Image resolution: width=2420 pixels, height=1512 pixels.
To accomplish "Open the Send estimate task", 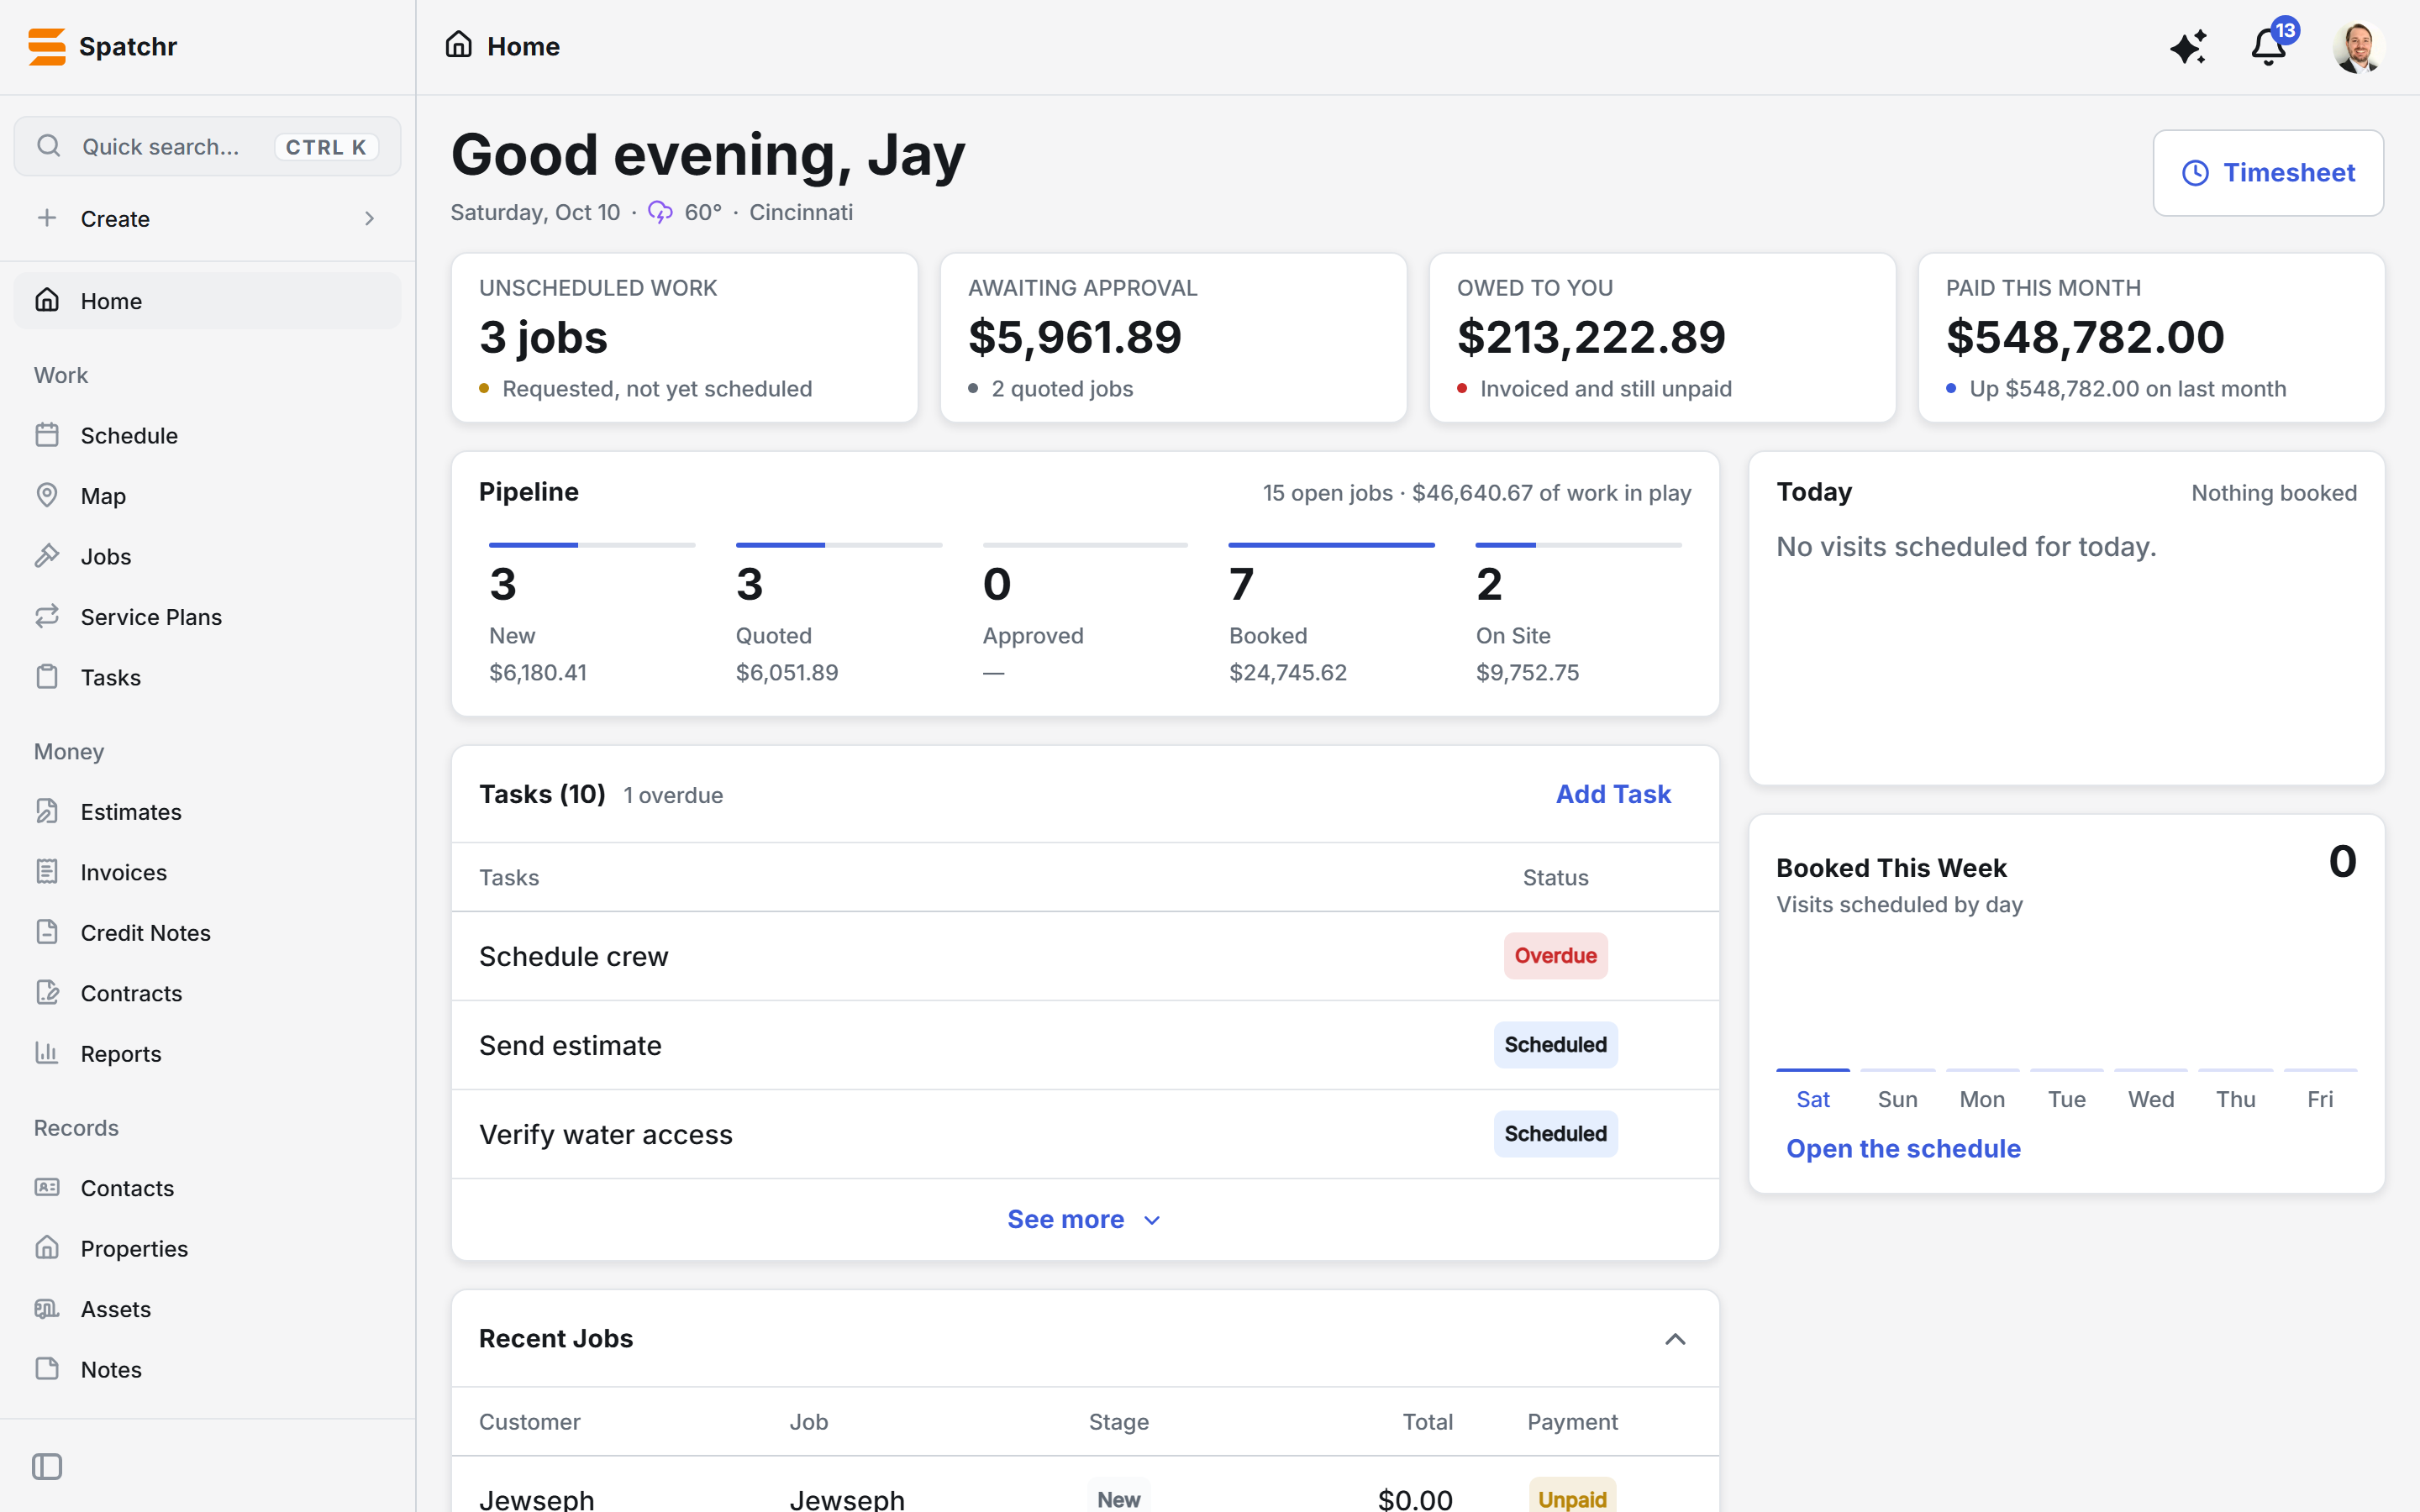I will coord(1085,1045).
